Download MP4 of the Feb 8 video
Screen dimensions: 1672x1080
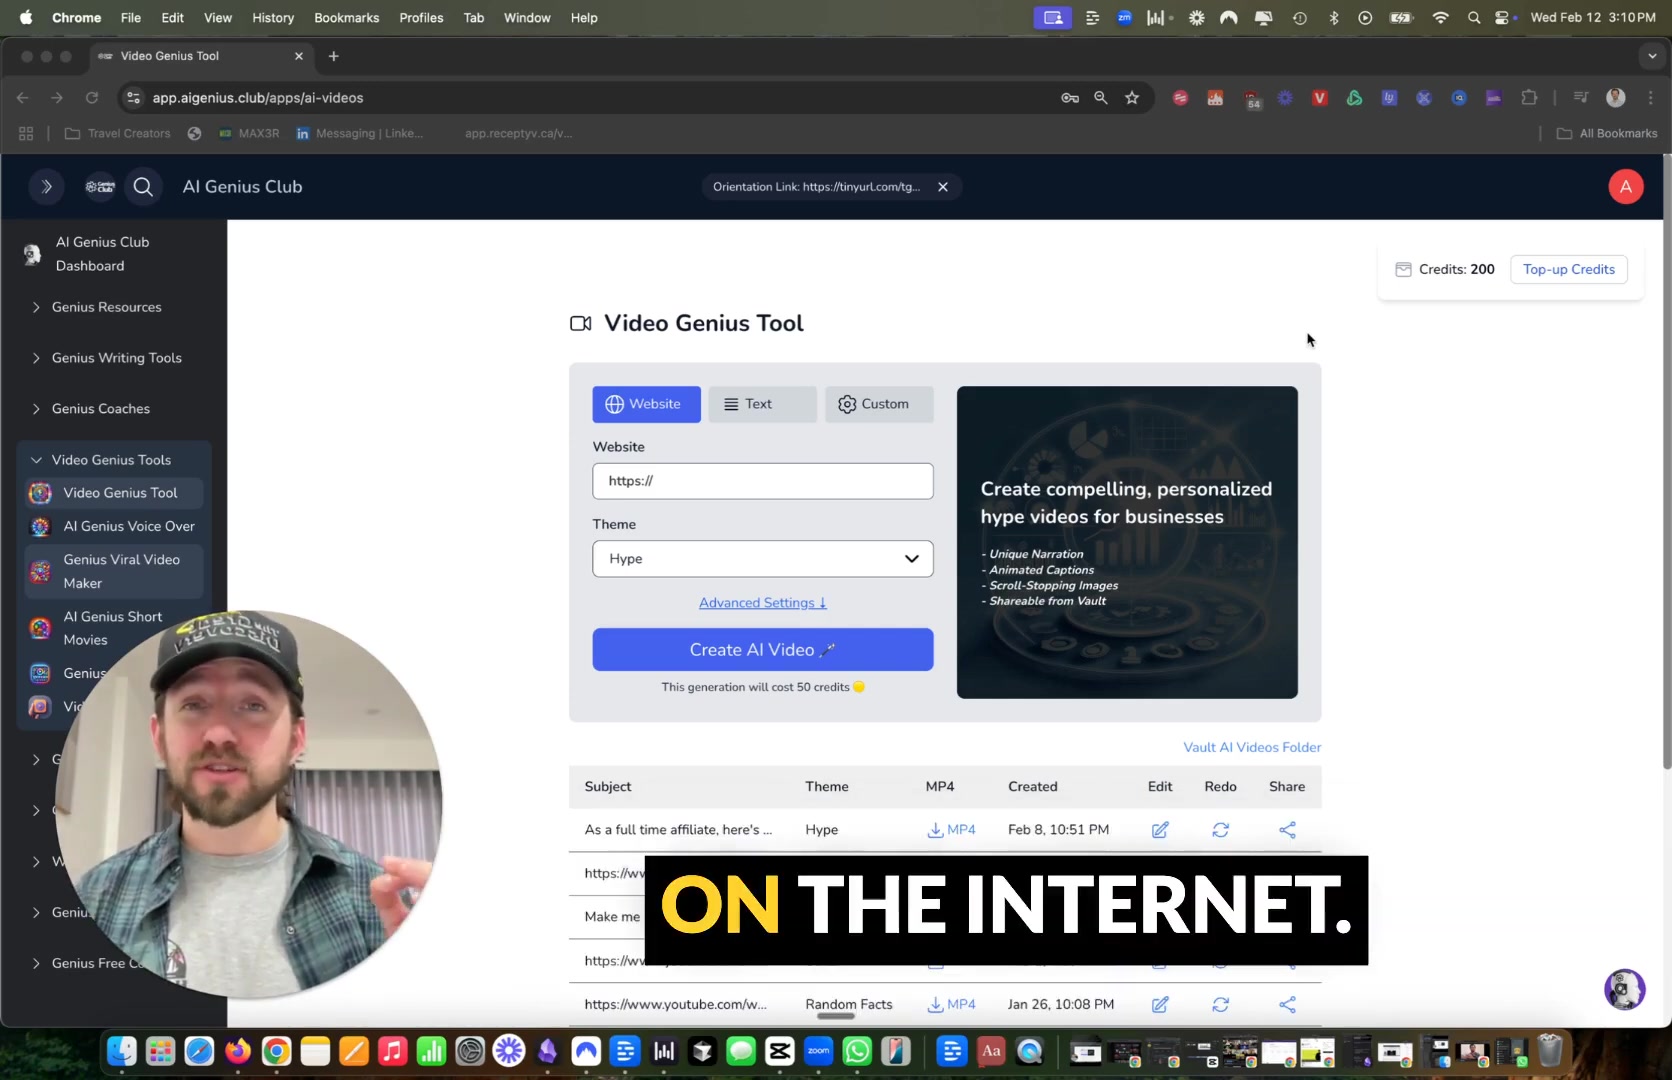coord(951,830)
